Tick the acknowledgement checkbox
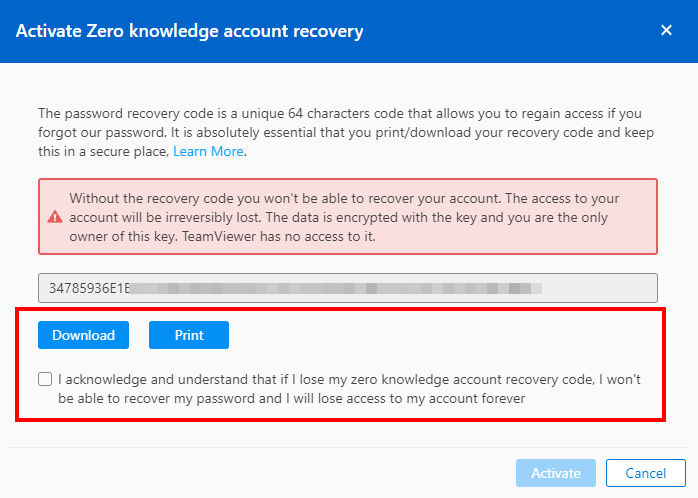Image resolution: width=698 pixels, height=498 pixels. (x=45, y=379)
